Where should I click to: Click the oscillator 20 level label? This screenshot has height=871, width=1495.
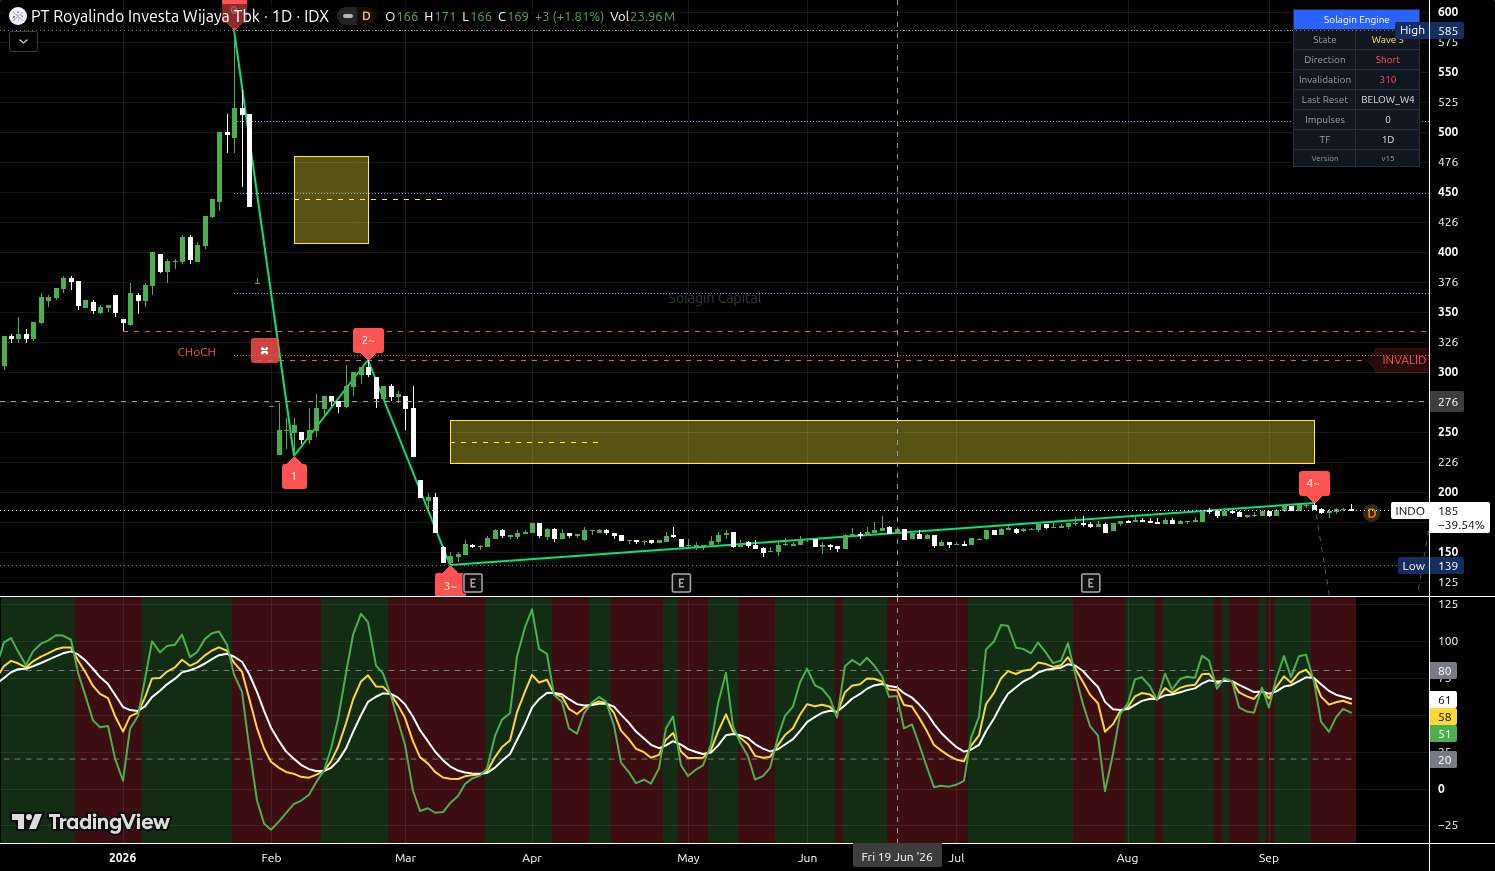pyautogui.click(x=1445, y=760)
